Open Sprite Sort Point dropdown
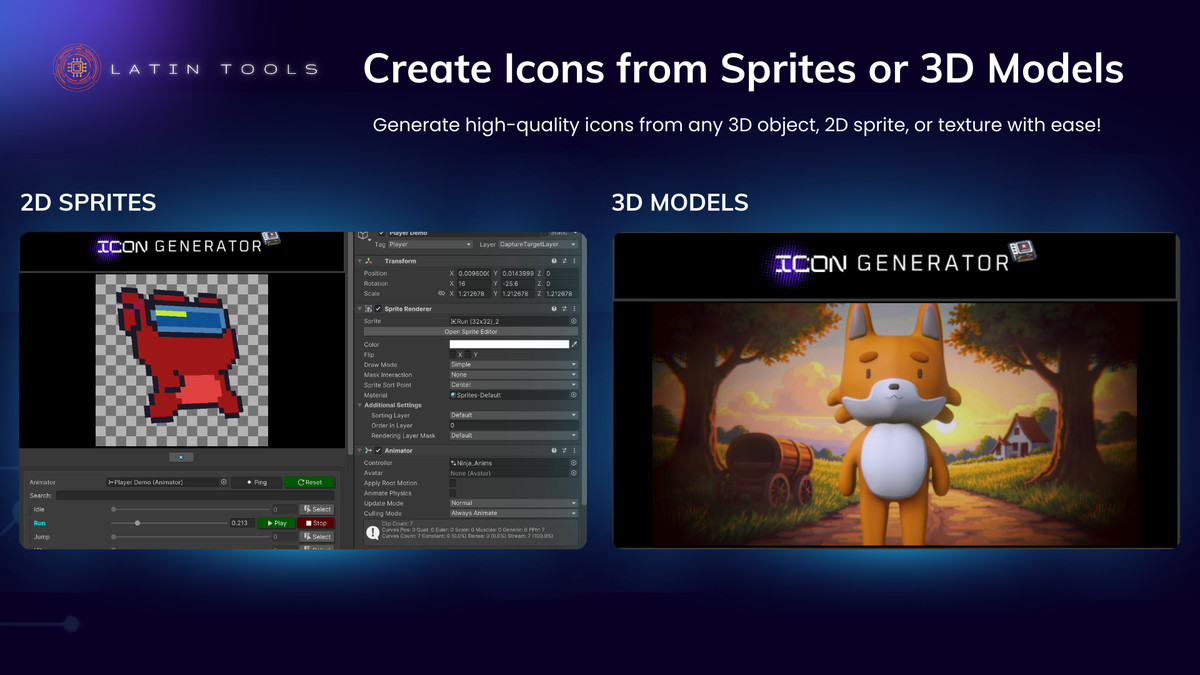This screenshot has width=1200, height=675. click(x=514, y=385)
